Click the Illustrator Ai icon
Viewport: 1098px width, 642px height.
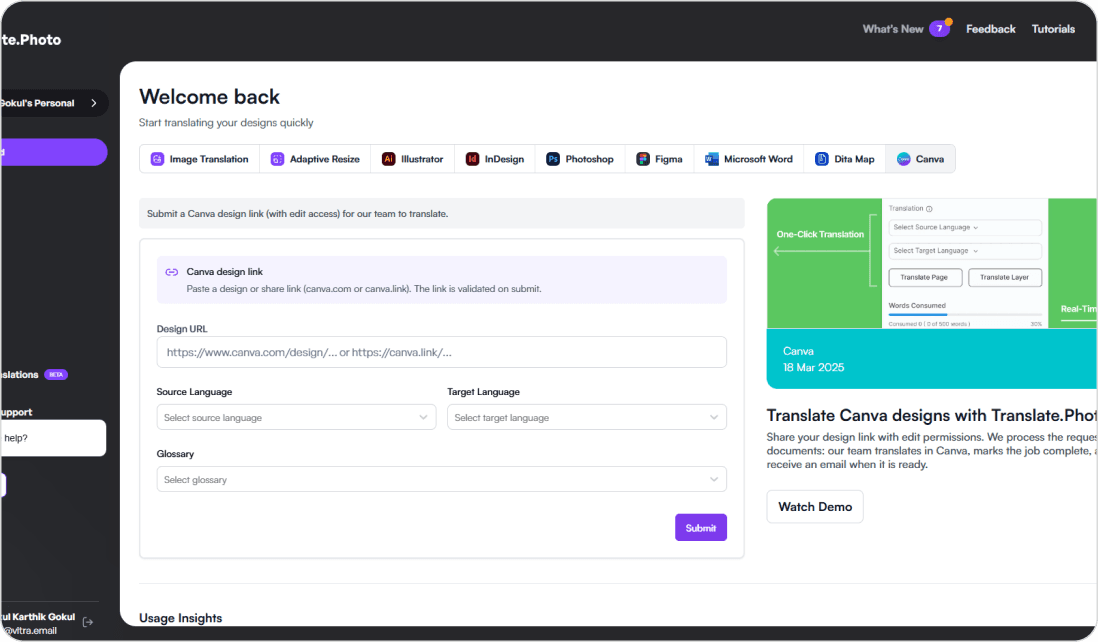click(x=389, y=159)
